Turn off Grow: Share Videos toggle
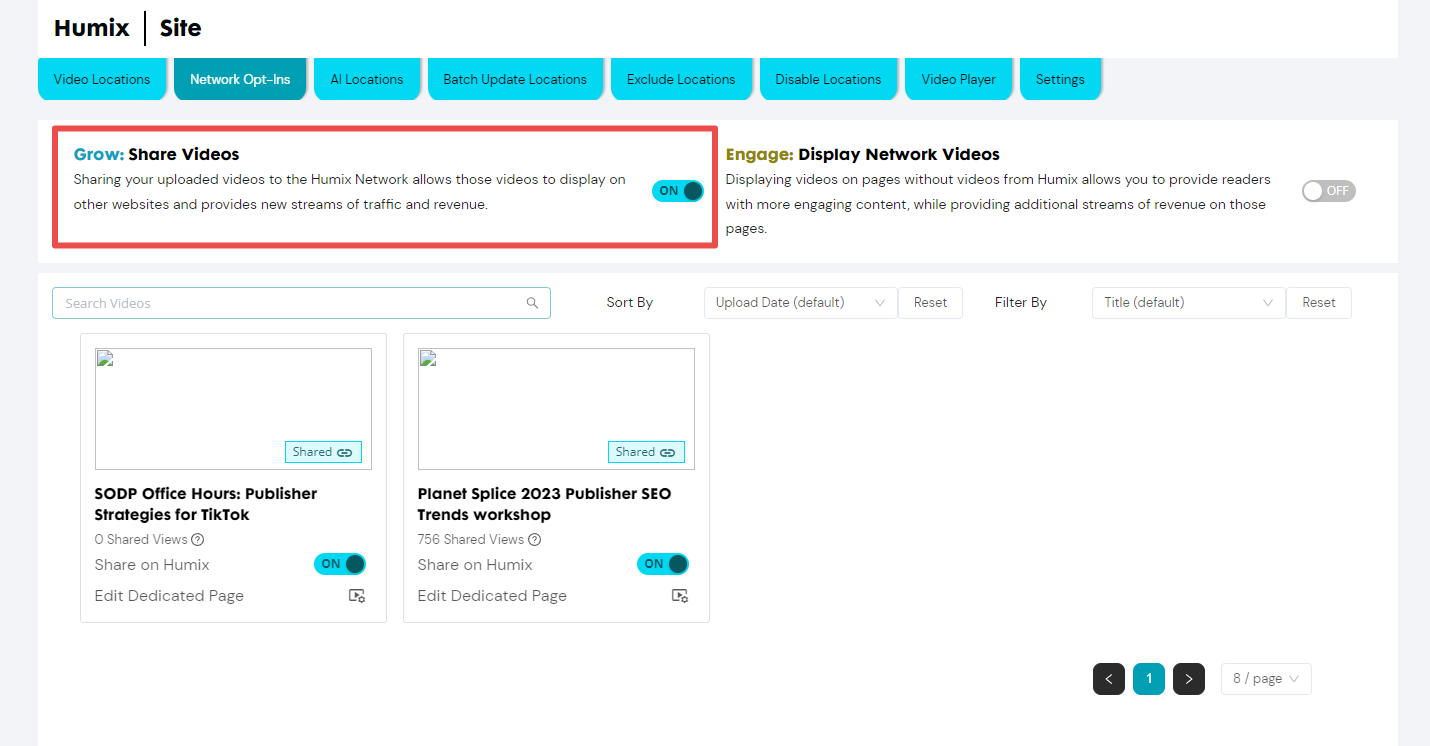 [x=678, y=191]
